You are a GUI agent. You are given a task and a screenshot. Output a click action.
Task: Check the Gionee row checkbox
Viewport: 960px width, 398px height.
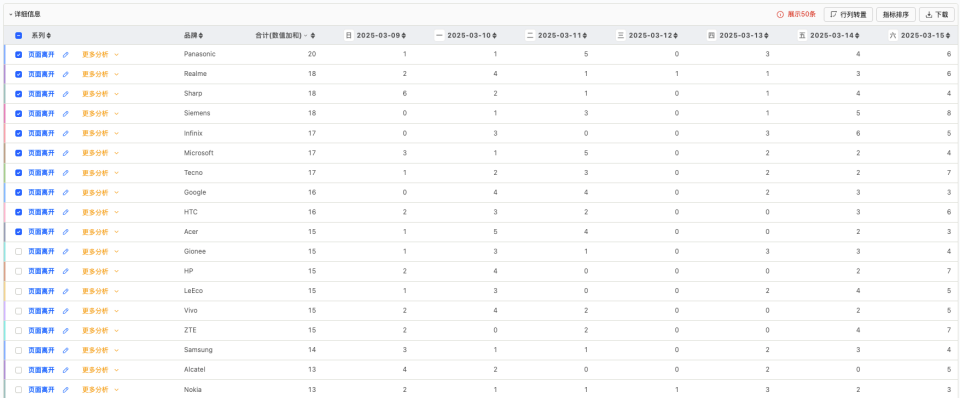[18, 252]
